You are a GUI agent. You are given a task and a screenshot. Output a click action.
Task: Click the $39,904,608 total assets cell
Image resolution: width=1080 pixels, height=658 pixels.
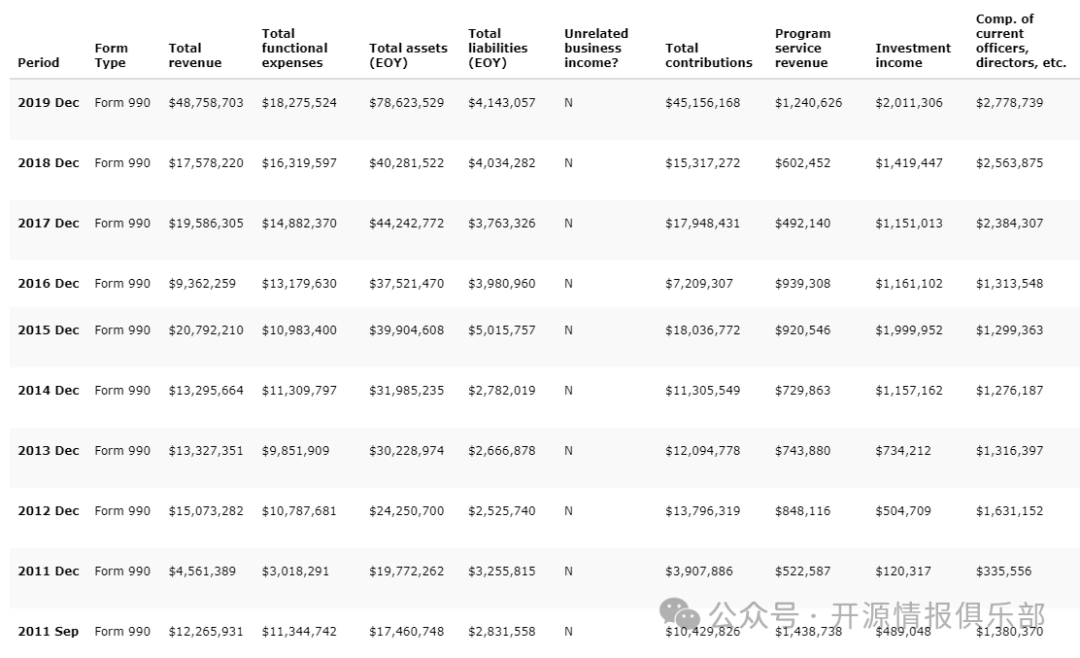406,330
